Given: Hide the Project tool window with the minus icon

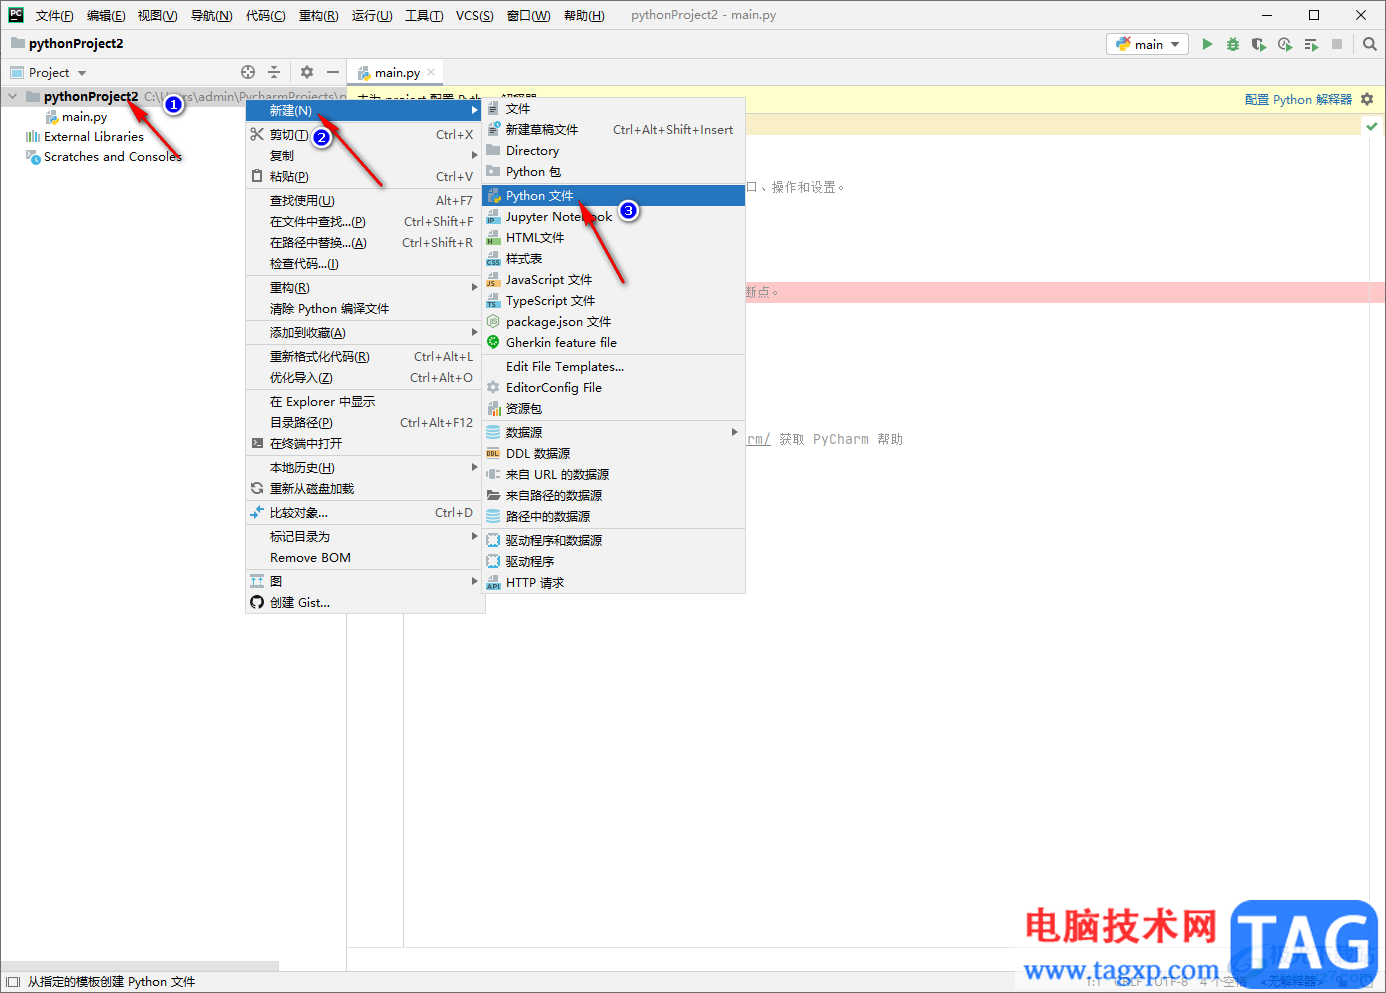Looking at the screenshot, I should click(x=333, y=72).
